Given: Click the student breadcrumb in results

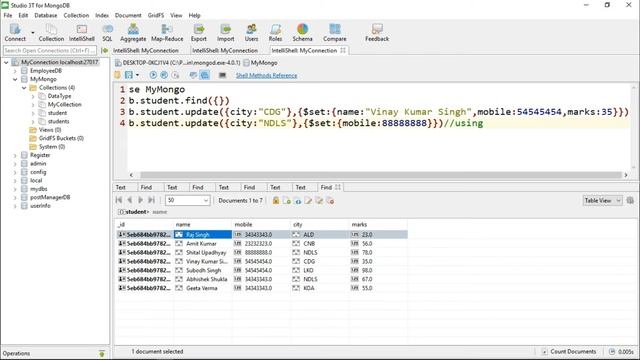Looking at the screenshot, I should coord(136,212).
